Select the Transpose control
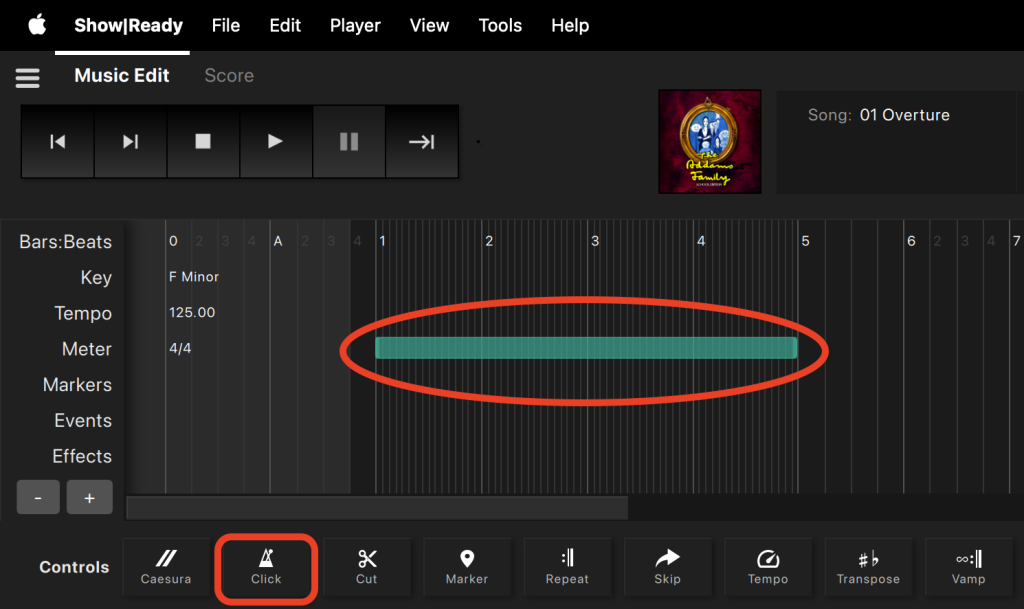1024x609 pixels. click(x=868, y=567)
